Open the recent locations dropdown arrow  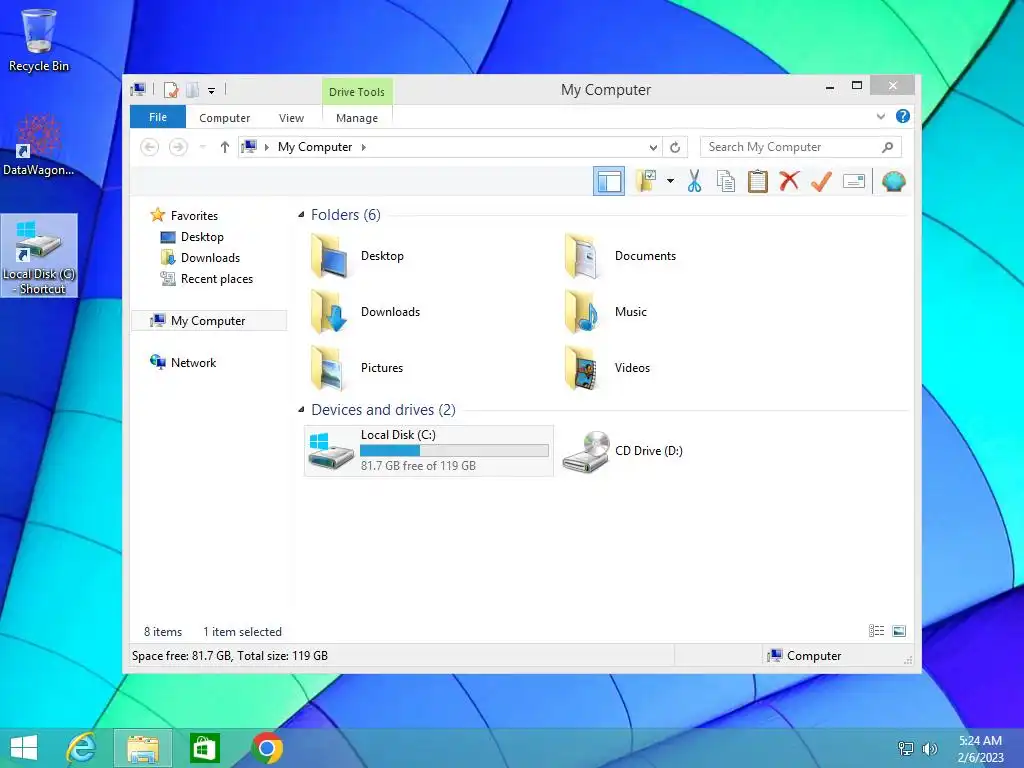pos(202,147)
